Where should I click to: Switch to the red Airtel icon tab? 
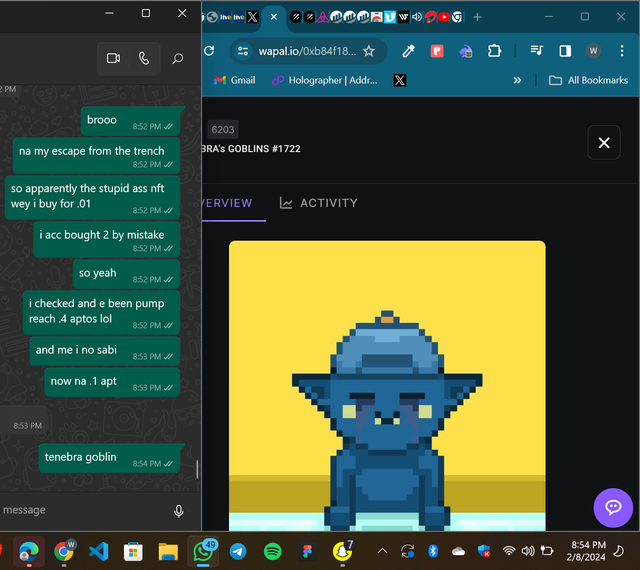pyautogui.click(x=430, y=17)
